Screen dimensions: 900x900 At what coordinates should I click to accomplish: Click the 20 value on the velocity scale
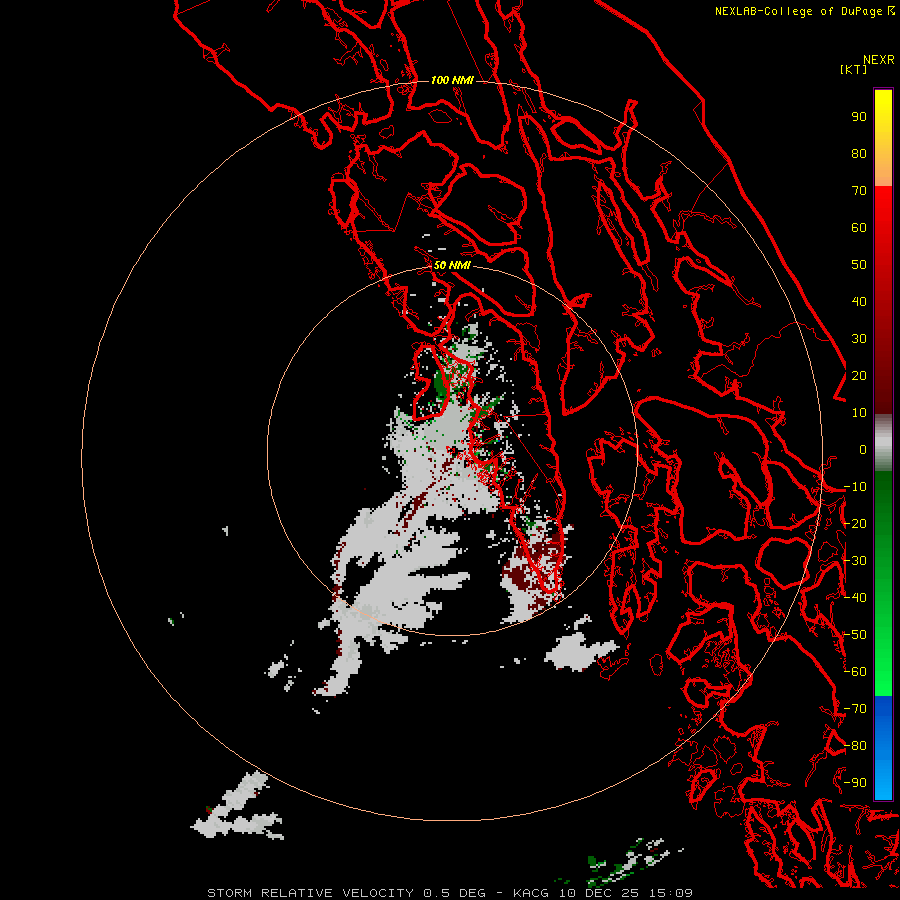click(x=859, y=376)
